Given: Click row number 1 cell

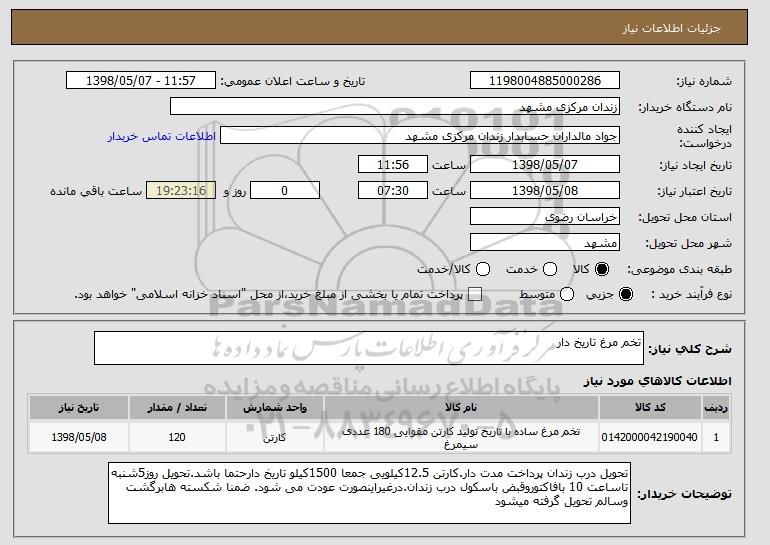Looking at the screenshot, I should (x=716, y=437).
